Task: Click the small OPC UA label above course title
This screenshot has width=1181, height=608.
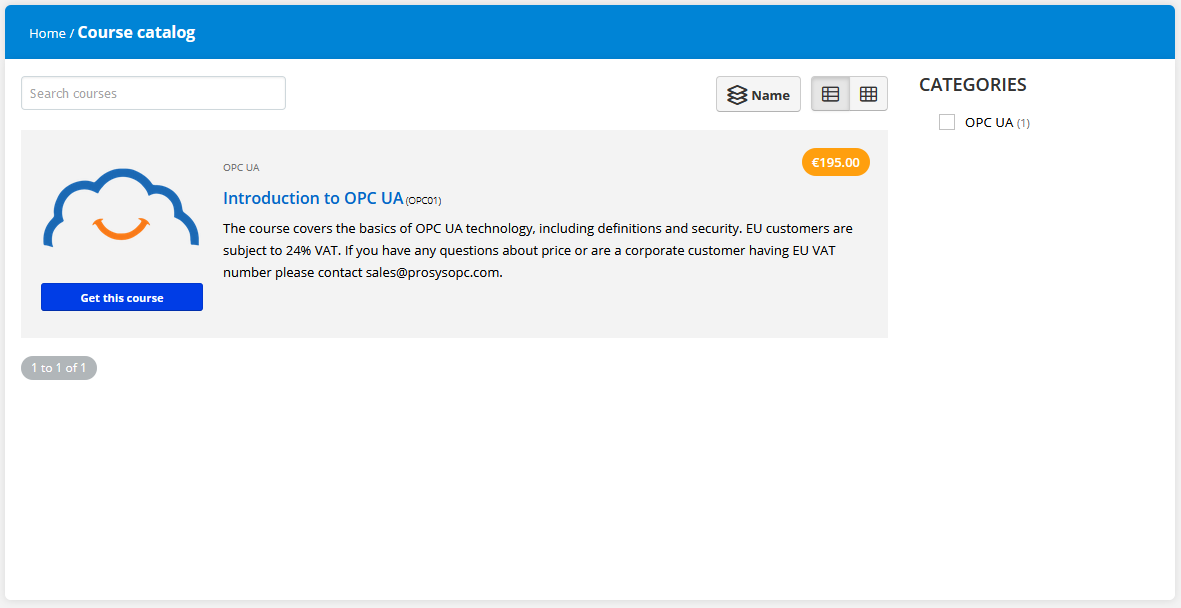Action: click(x=241, y=167)
